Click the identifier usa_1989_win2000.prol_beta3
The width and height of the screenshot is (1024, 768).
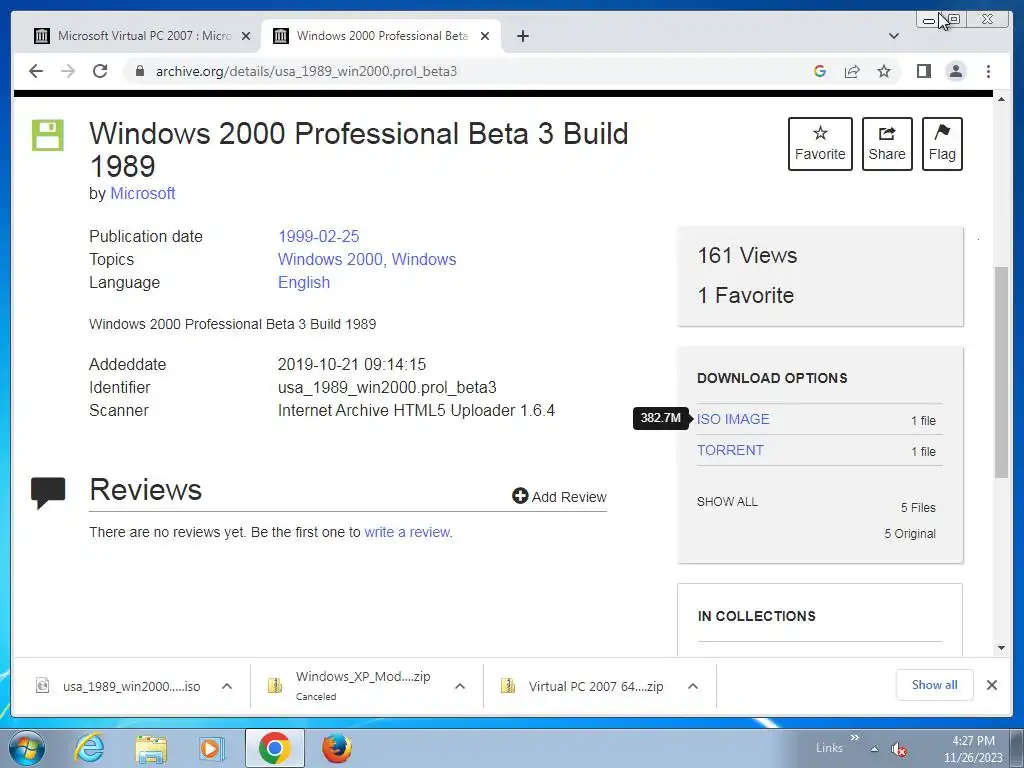coord(387,387)
